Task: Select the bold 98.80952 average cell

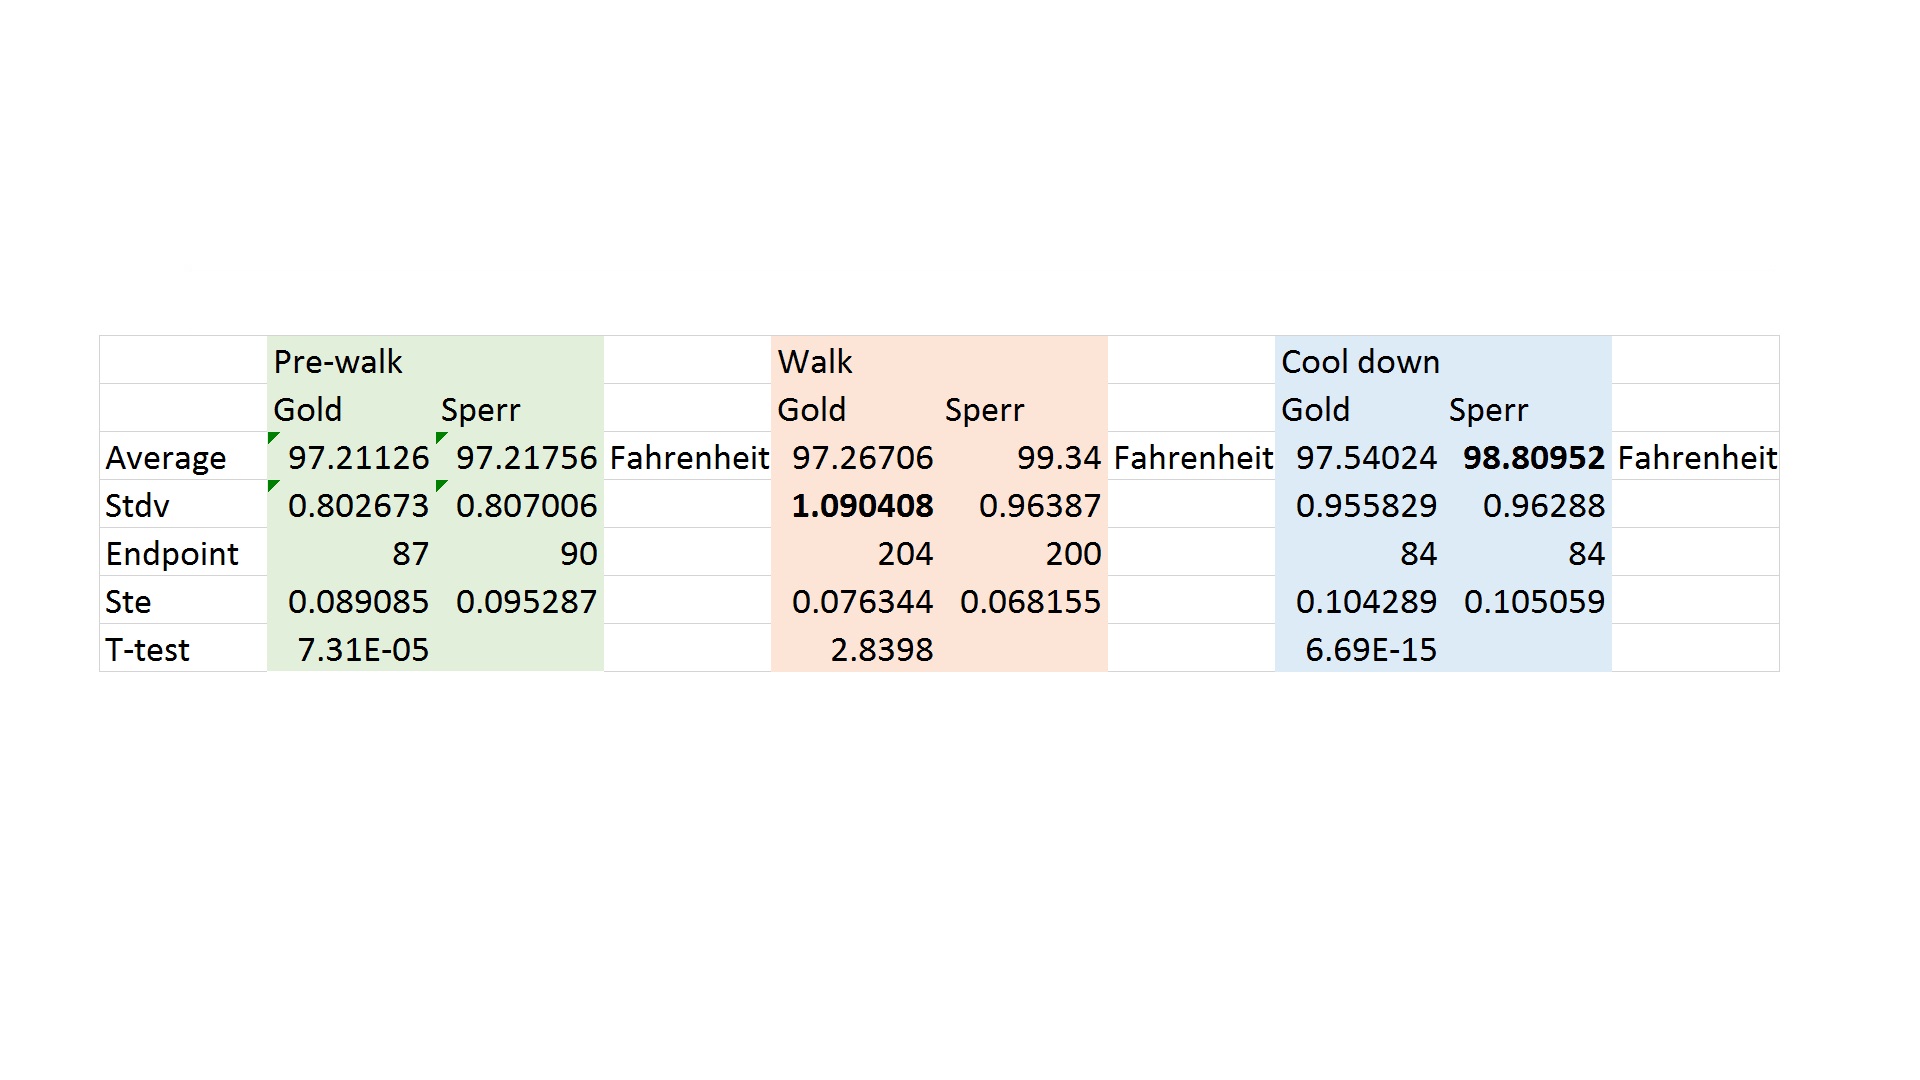Action: pyautogui.click(x=1533, y=458)
